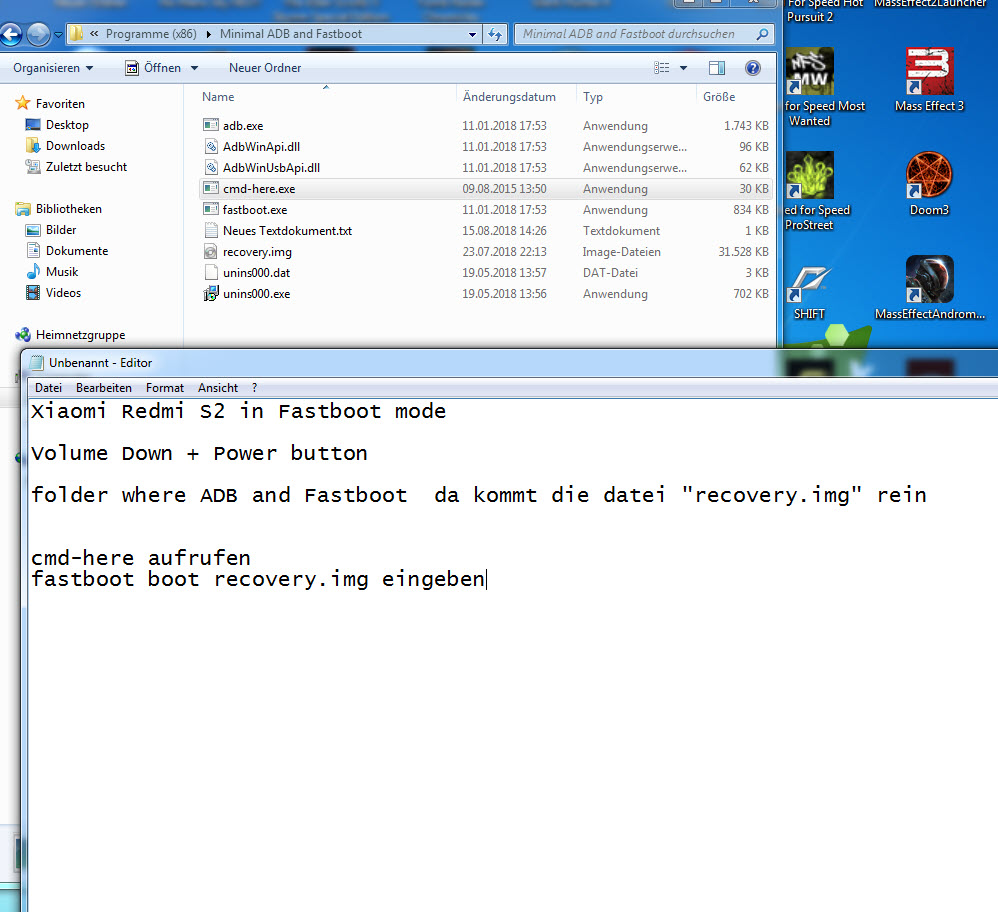Click the blue help icon in Explorer

click(x=752, y=68)
